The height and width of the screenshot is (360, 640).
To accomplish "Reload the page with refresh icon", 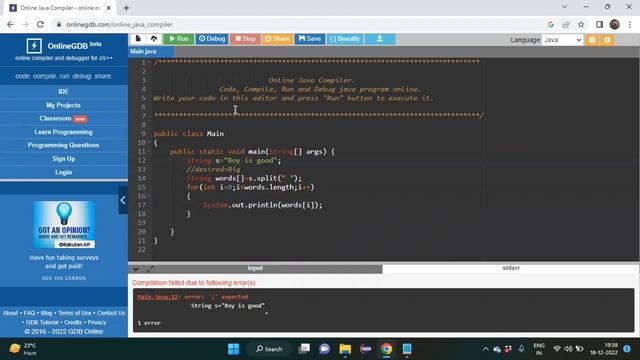I will coord(40,24).
